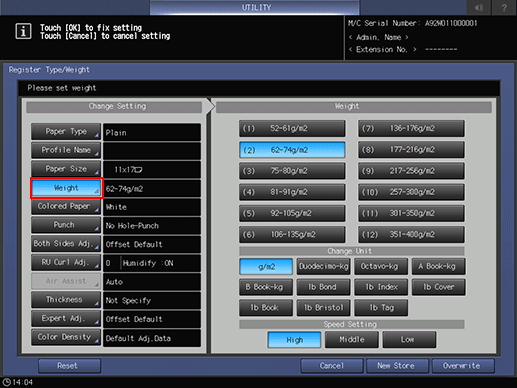Screen dimensions: 517x388
Task: Tap the M/C Serial Number text
Action: 413,23
